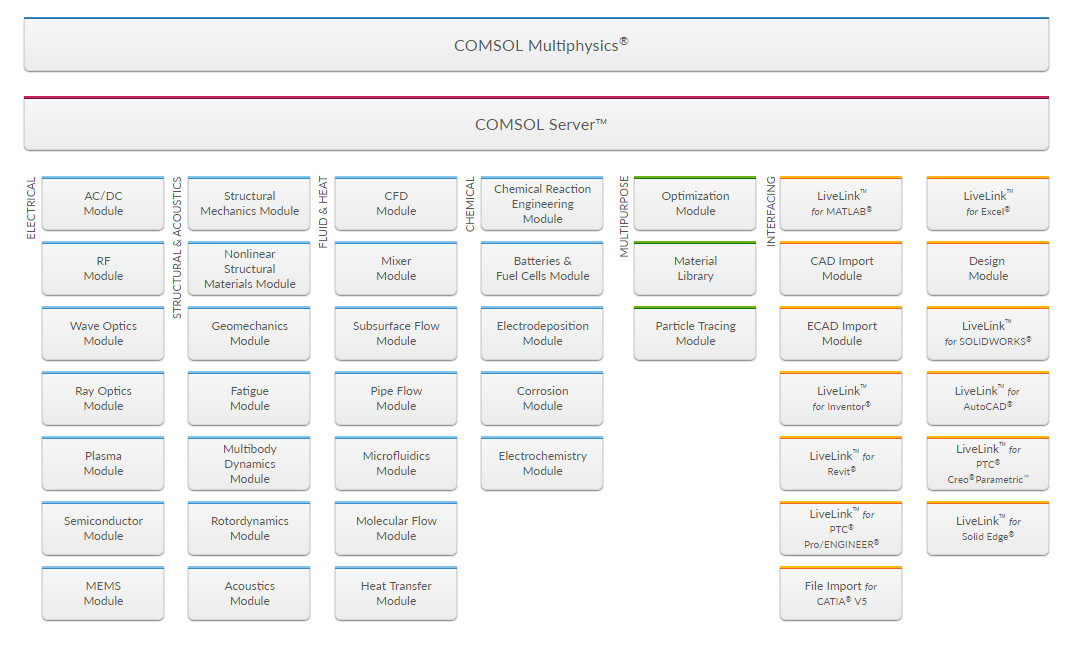Choose the Semiconductor Module tile
Image resolution: width=1078 pixels, height=649 pixels.
103,529
